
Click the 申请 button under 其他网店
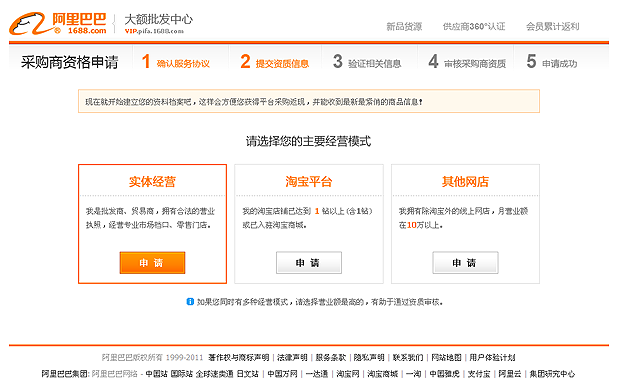[x=465, y=263]
